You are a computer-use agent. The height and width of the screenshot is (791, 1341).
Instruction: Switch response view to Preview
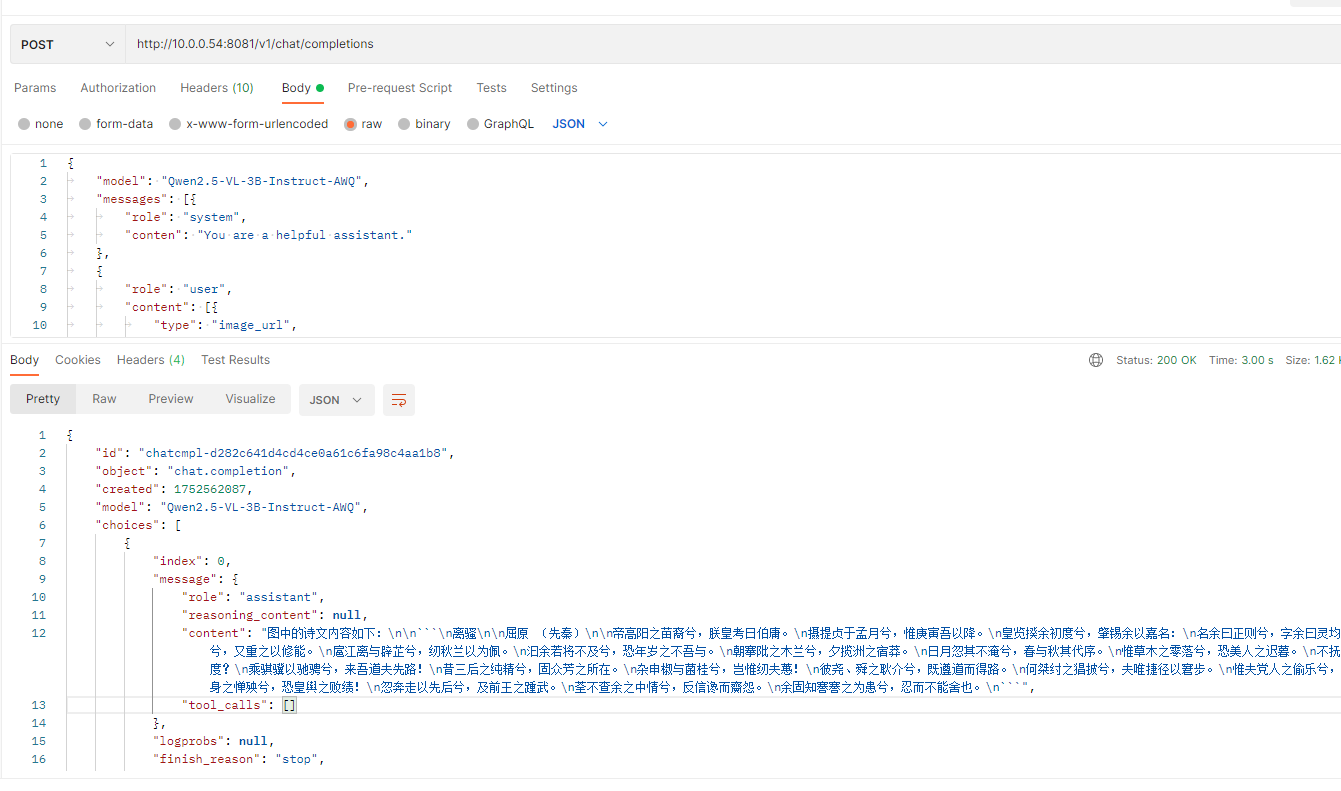tap(171, 399)
